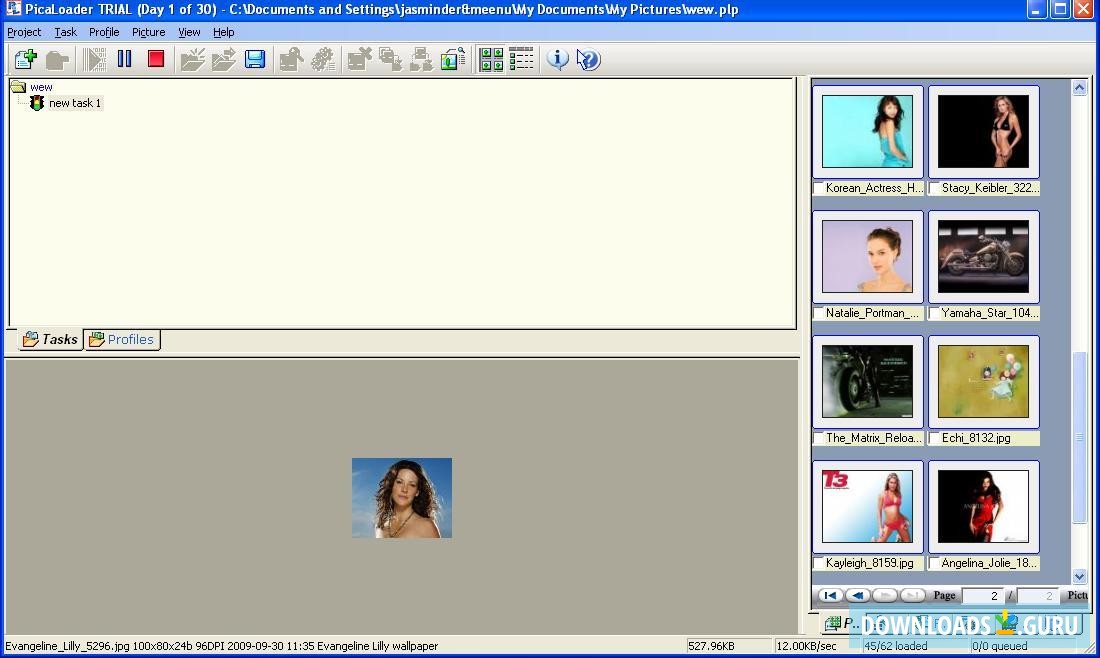Pause the running download task
This screenshot has height=658, width=1100.
pyautogui.click(x=125, y=60)
